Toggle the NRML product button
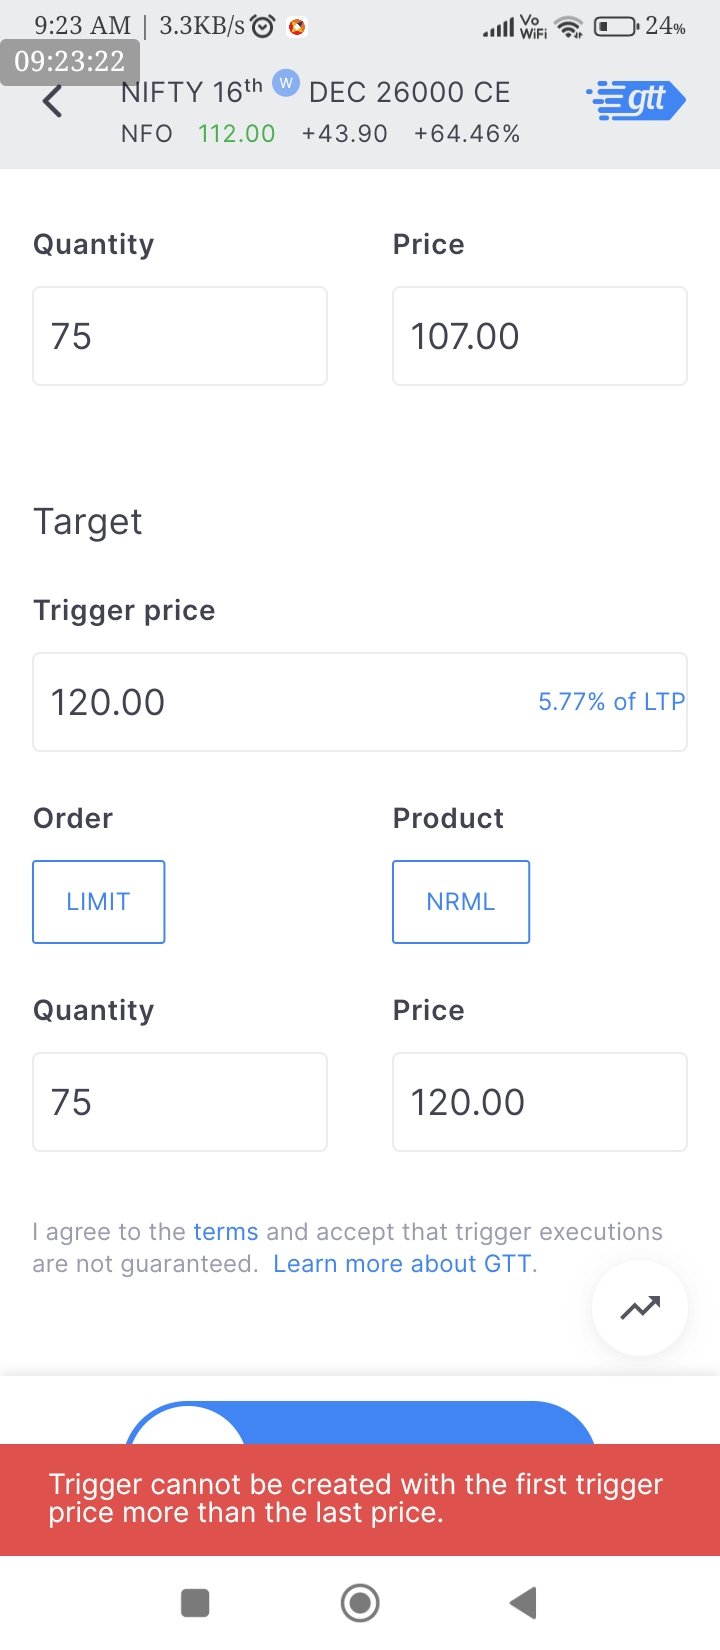This screenshot has width=720, height=1650. (461, 902)
